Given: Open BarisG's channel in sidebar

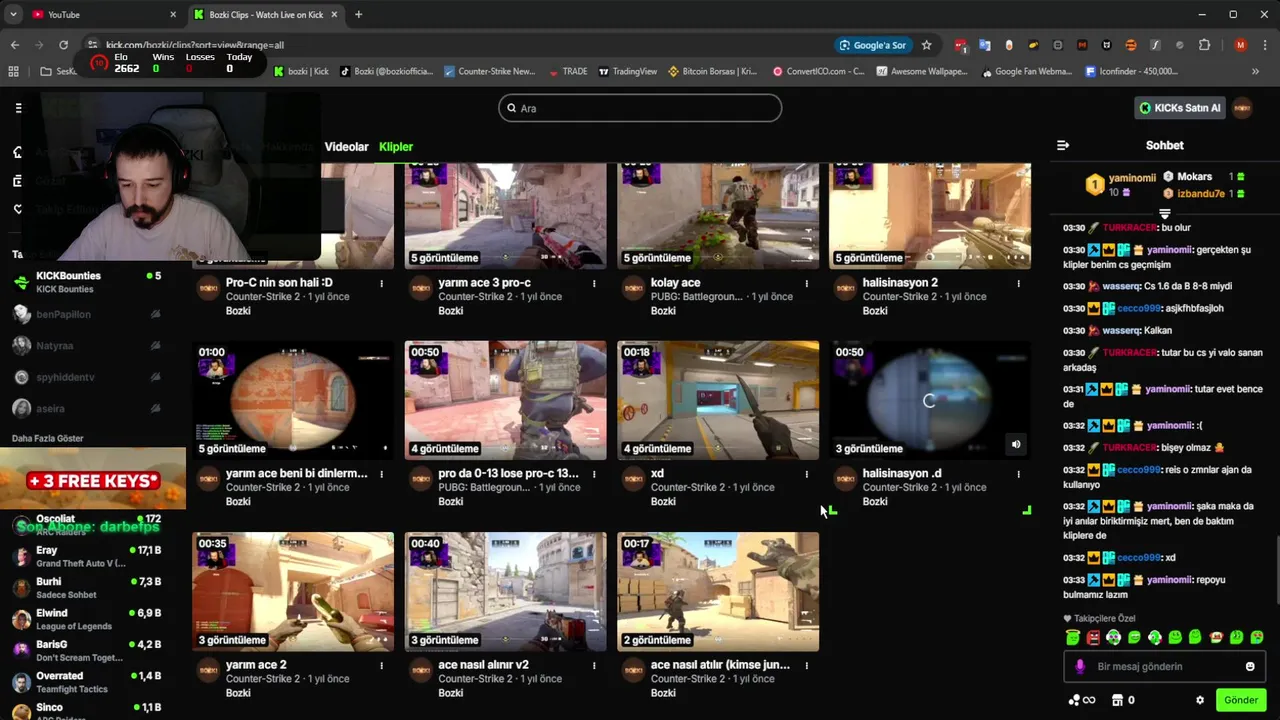Looking at the screenshot, I should (85, 651).
